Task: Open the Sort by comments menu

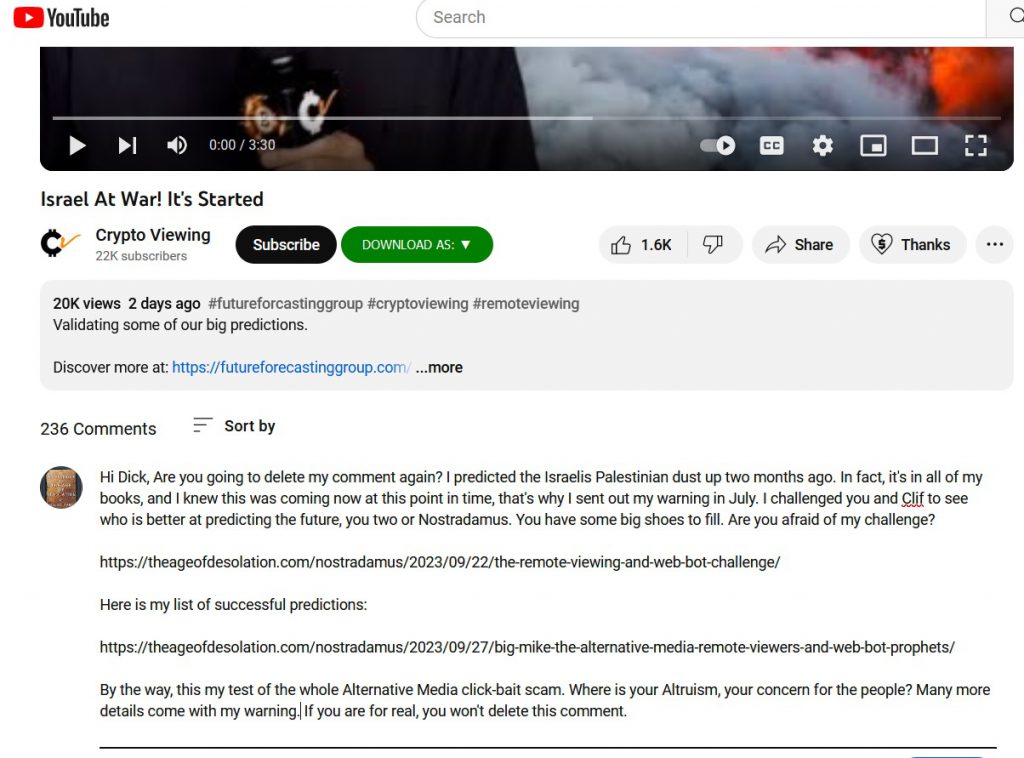Action: 234,426
